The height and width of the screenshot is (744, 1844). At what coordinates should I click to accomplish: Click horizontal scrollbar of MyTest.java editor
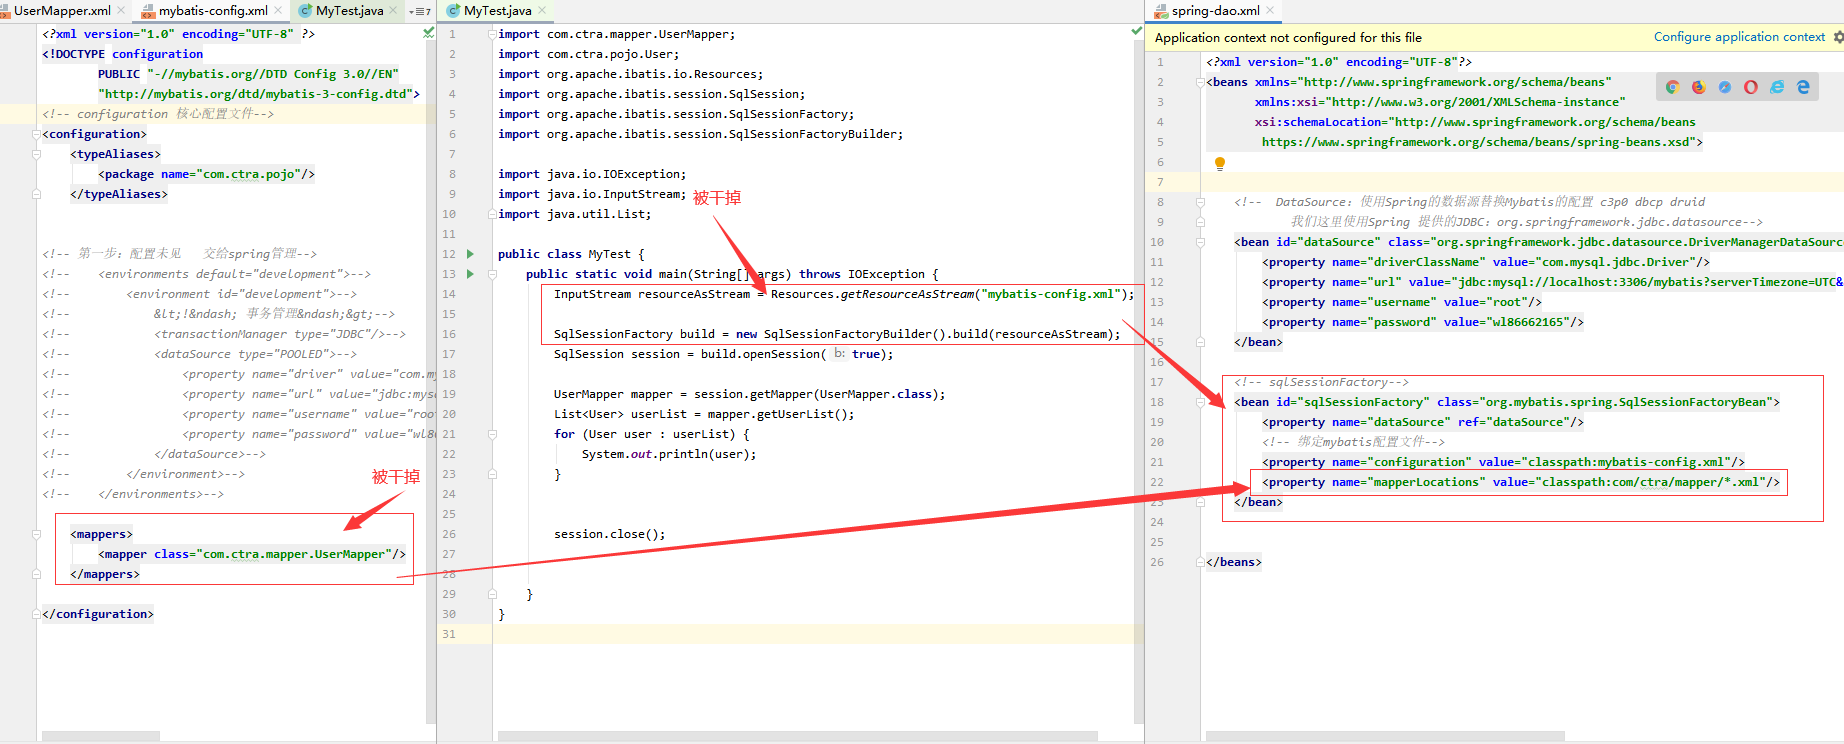(x=797, y=736)
